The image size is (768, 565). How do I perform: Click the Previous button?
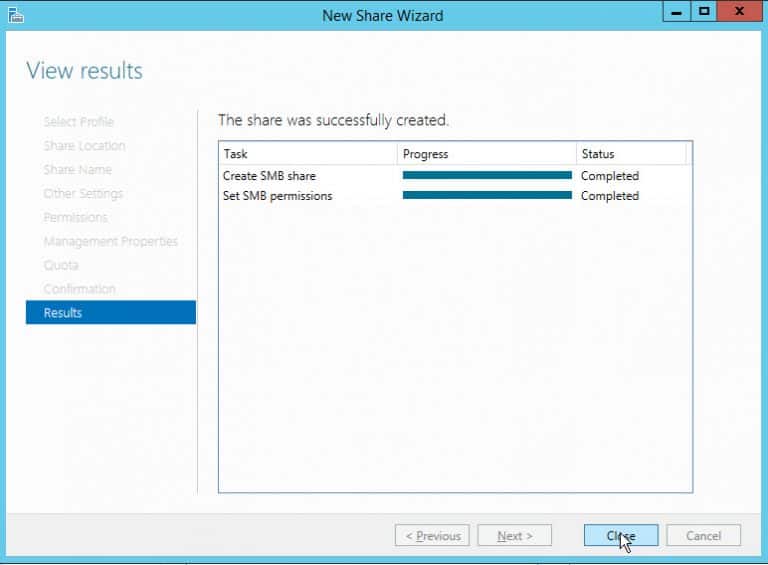(433, 536)
